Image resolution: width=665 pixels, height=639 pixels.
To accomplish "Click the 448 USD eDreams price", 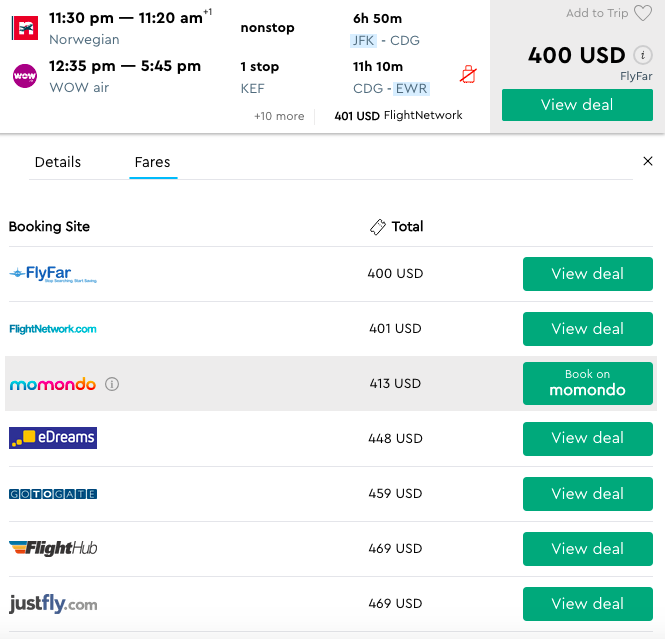I will coord(395,438).
